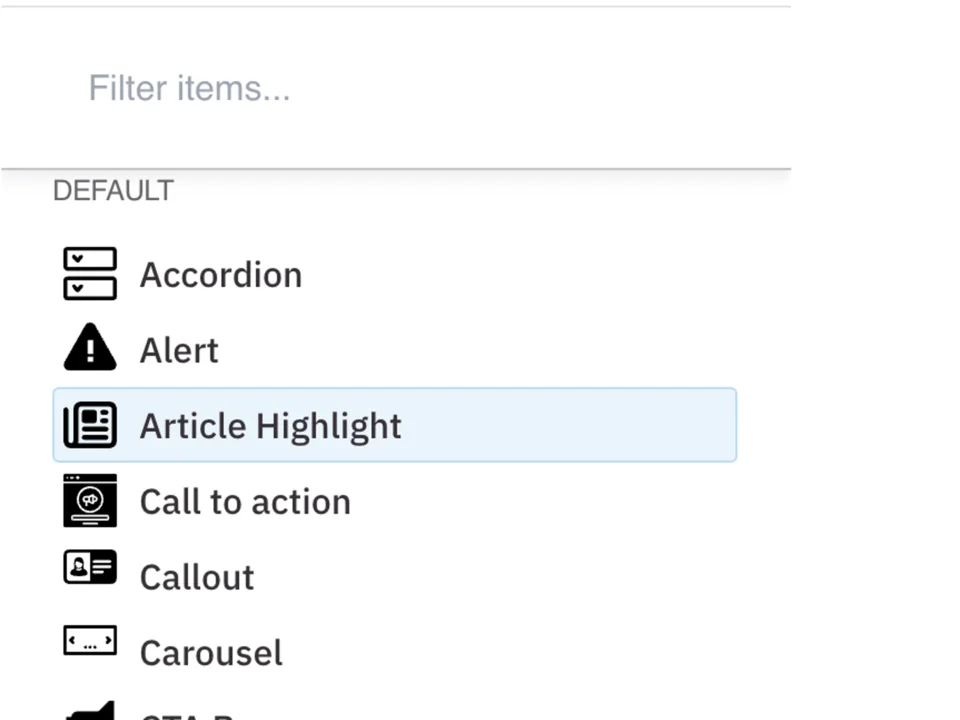Collapse the DEFAULT component group
This screenshot has height=720, width=960.
[x=113, y=190]
